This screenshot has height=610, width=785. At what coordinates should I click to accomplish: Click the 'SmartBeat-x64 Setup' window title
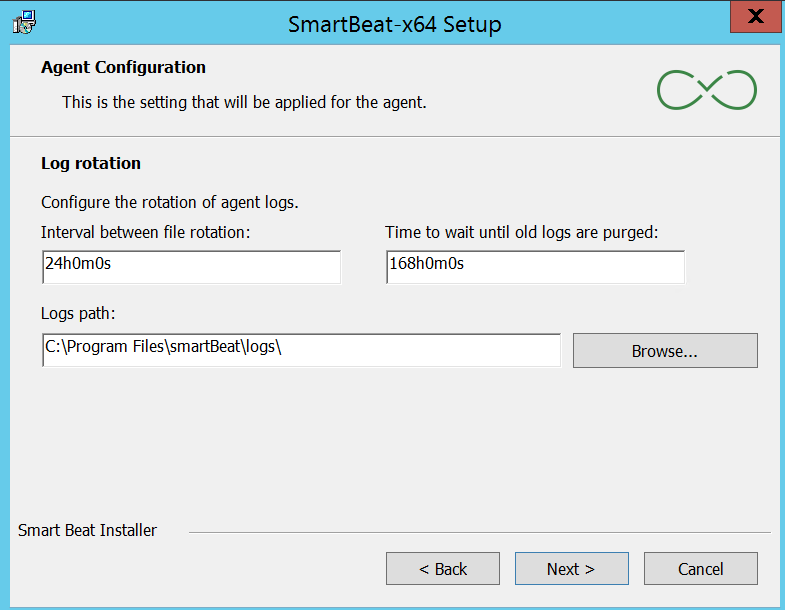click(x=395, y=24)
